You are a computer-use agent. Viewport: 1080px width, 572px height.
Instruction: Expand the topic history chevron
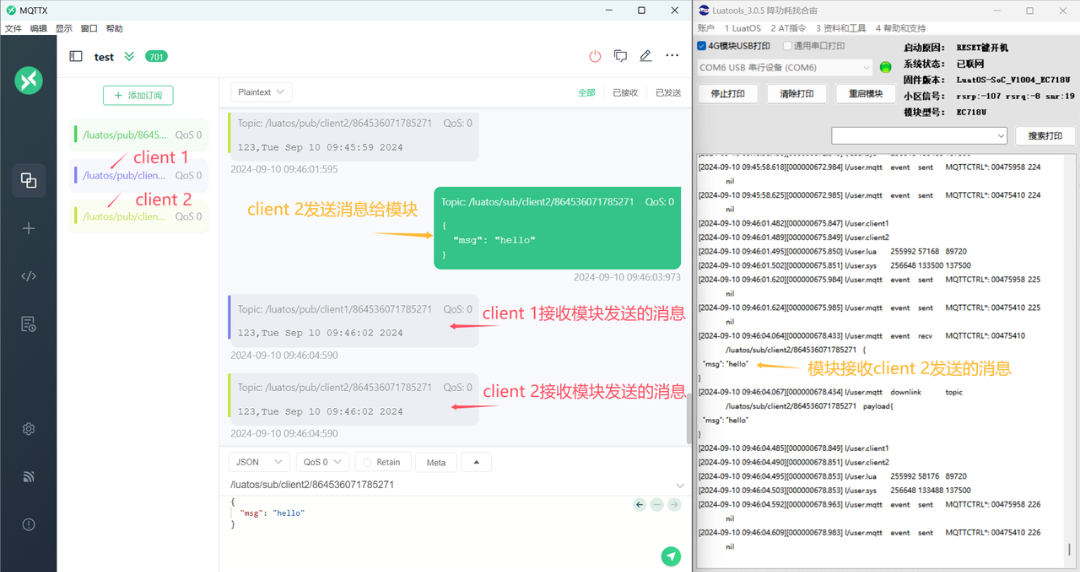click(x=680, y=485)
